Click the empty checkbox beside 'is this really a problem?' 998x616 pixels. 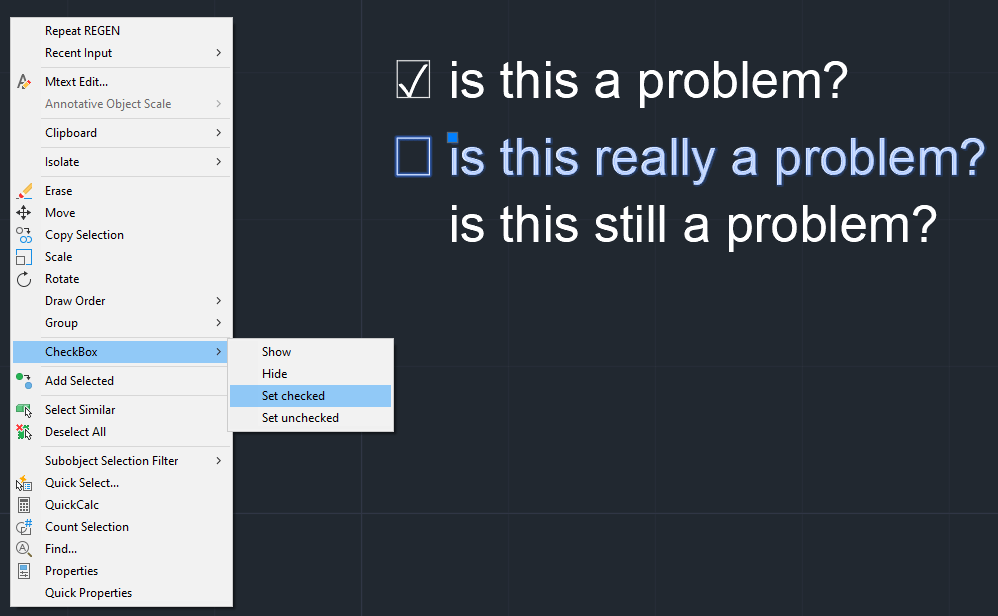click(414, 156)
